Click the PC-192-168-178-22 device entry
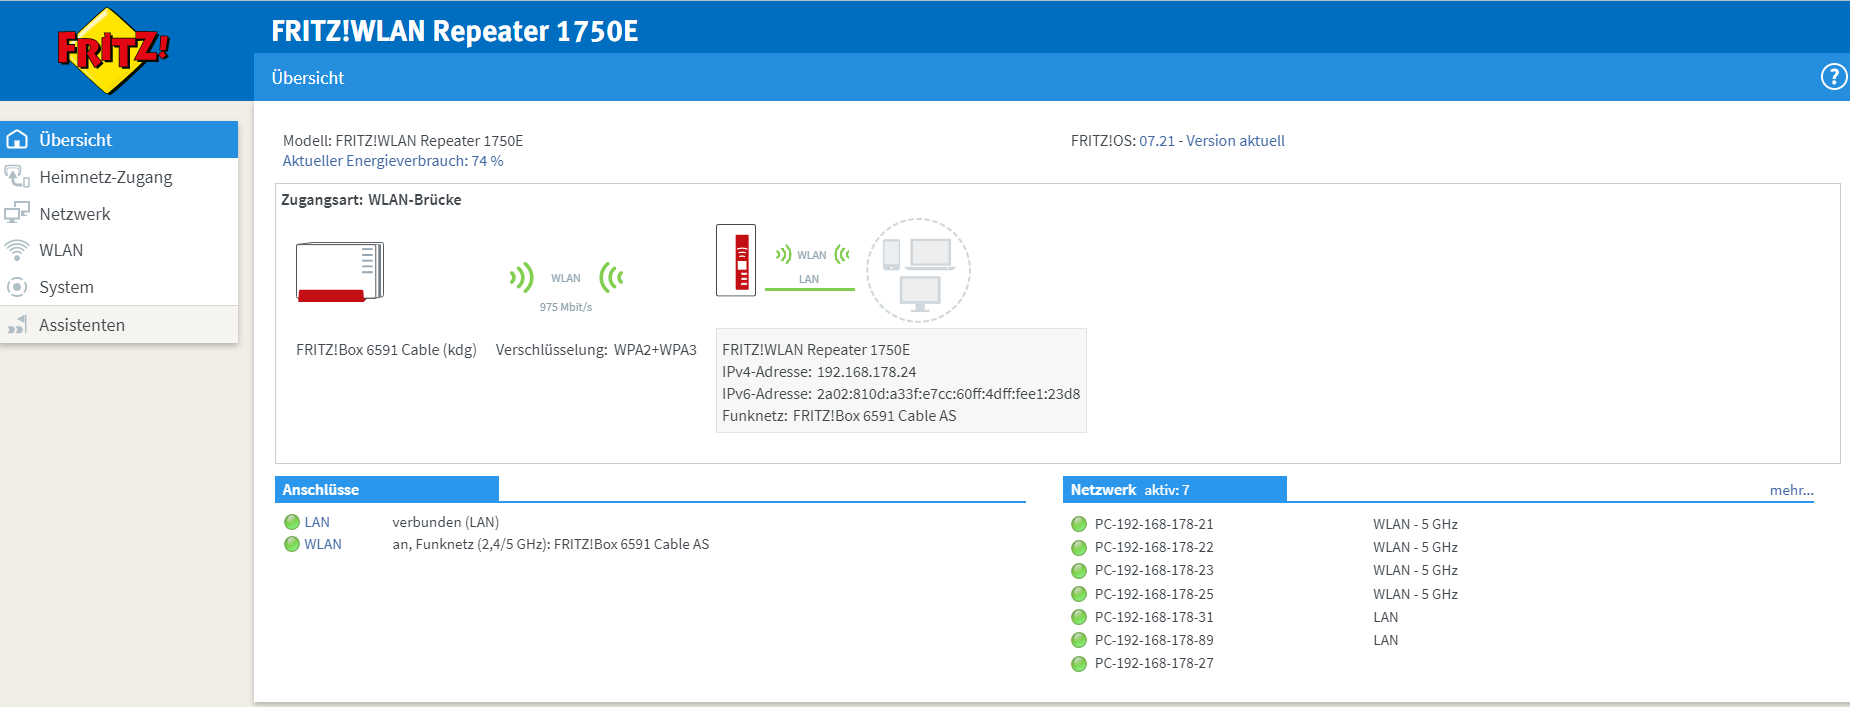Viewport: 1850px width, 707px height. click(x=1154, y=547)
